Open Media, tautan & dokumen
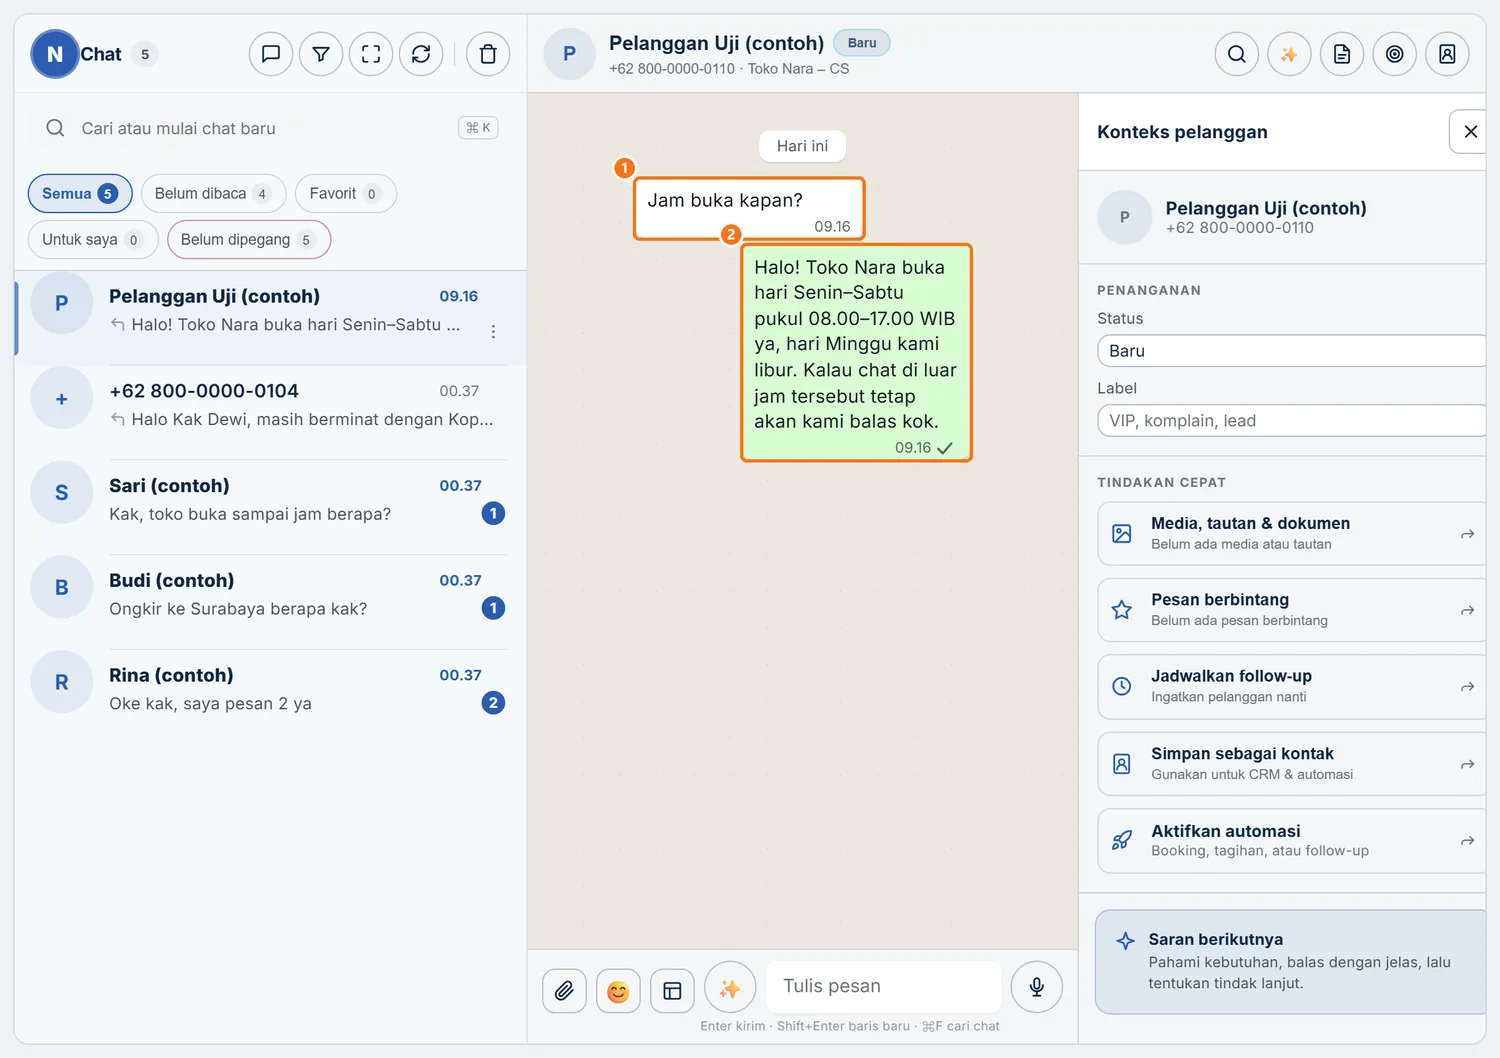 [x=1291, y=534]
